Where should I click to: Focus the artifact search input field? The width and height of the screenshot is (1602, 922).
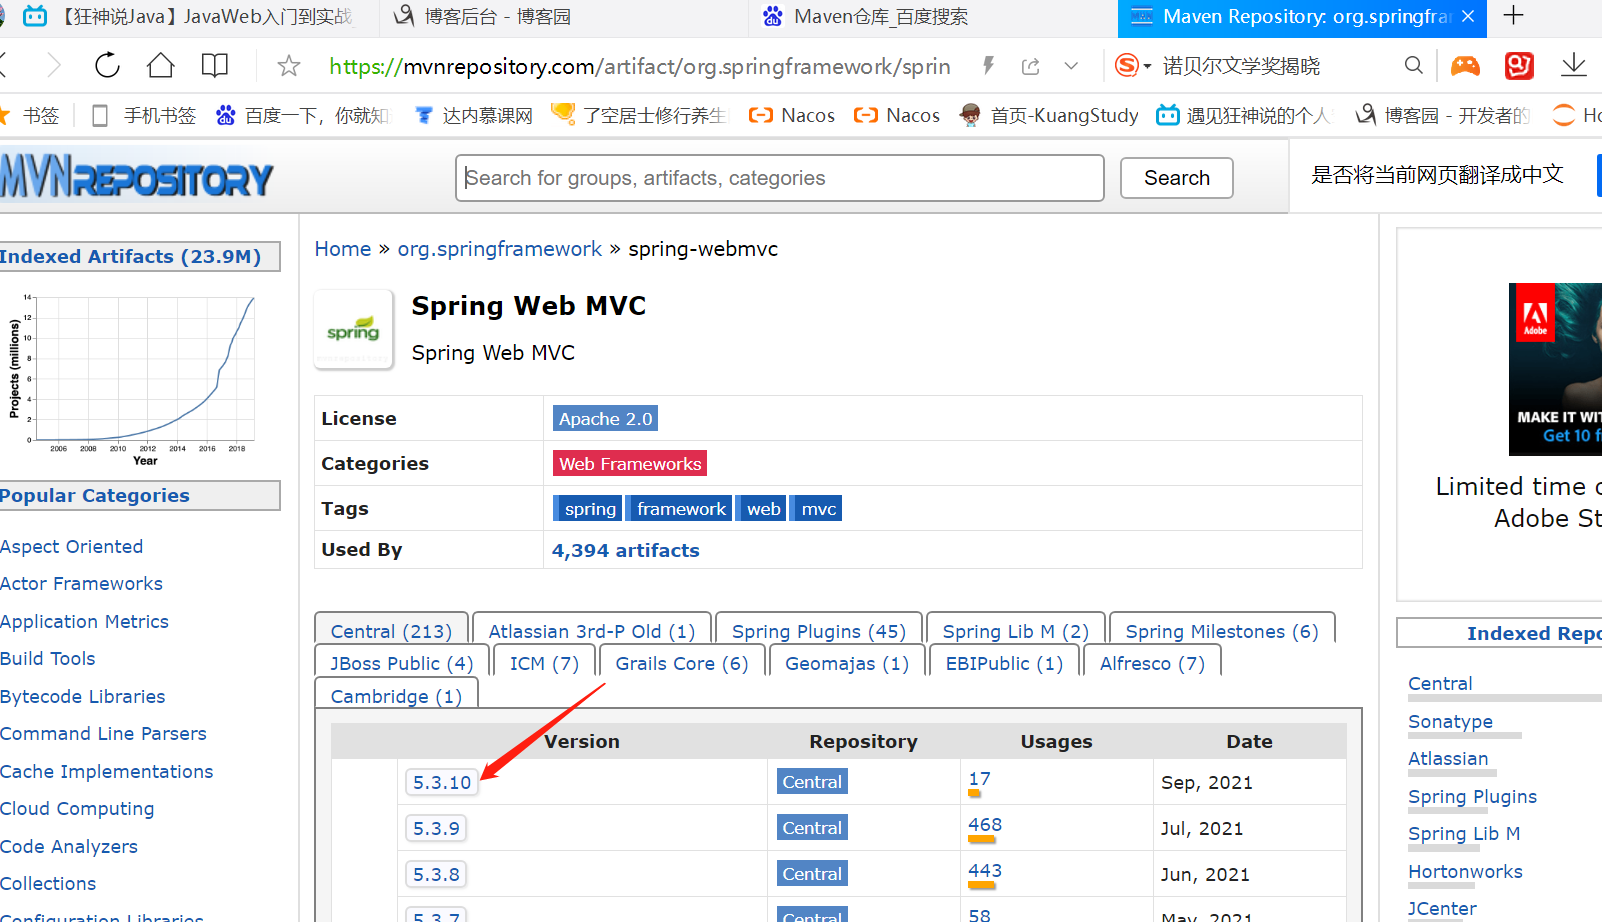(780, 178)
